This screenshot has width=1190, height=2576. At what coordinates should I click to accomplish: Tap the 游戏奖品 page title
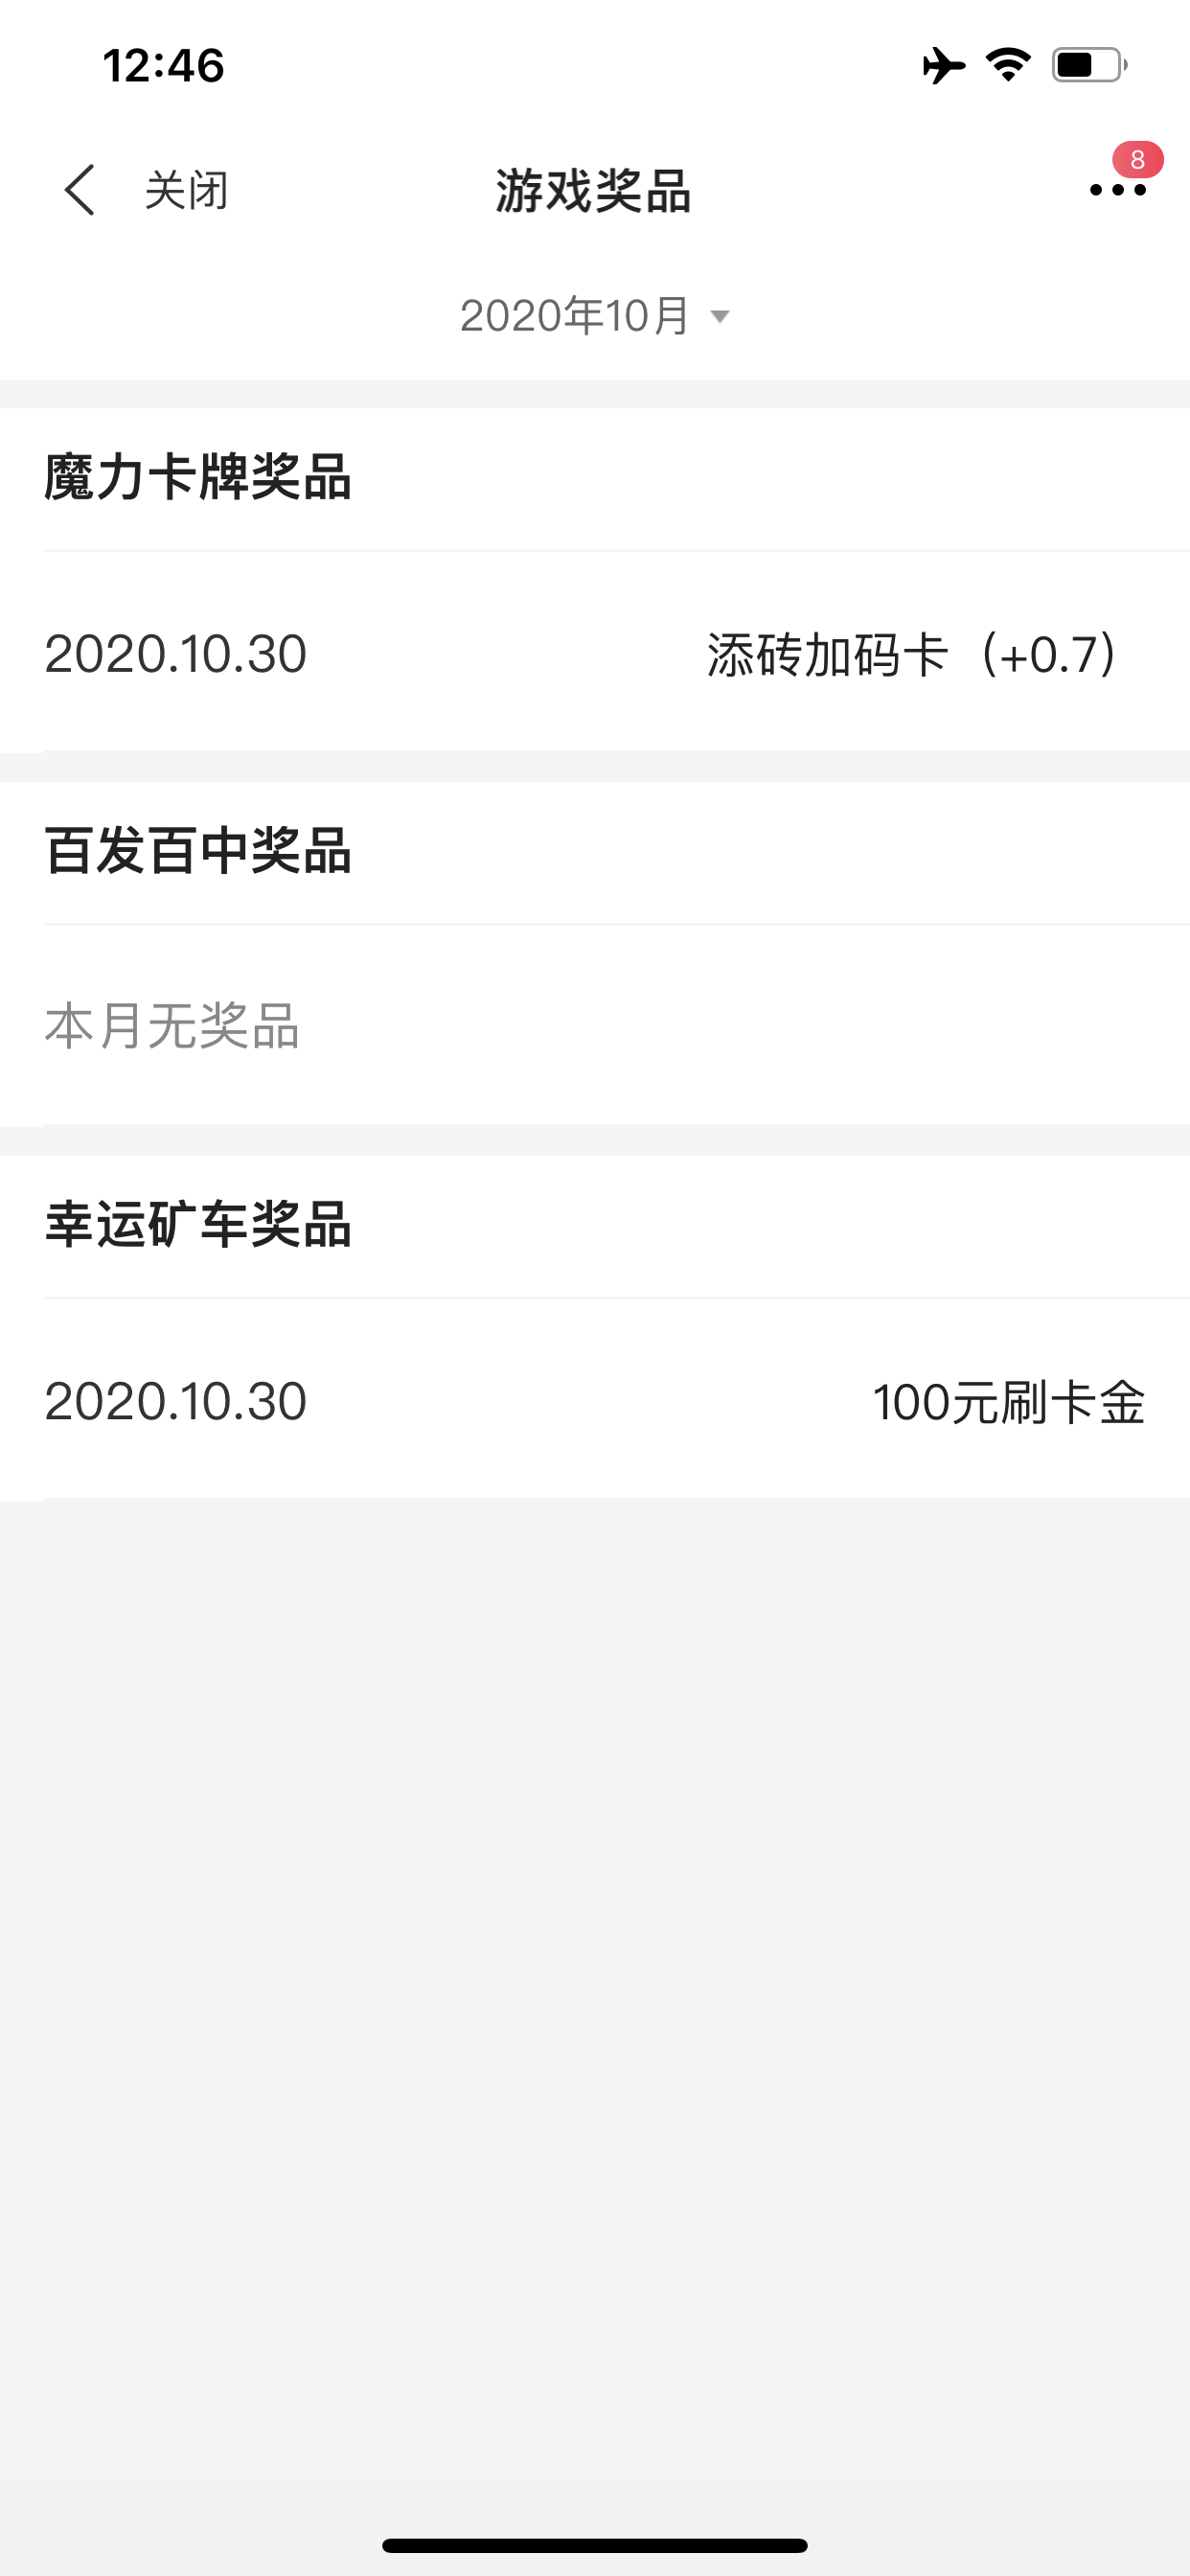pos(594,190)
